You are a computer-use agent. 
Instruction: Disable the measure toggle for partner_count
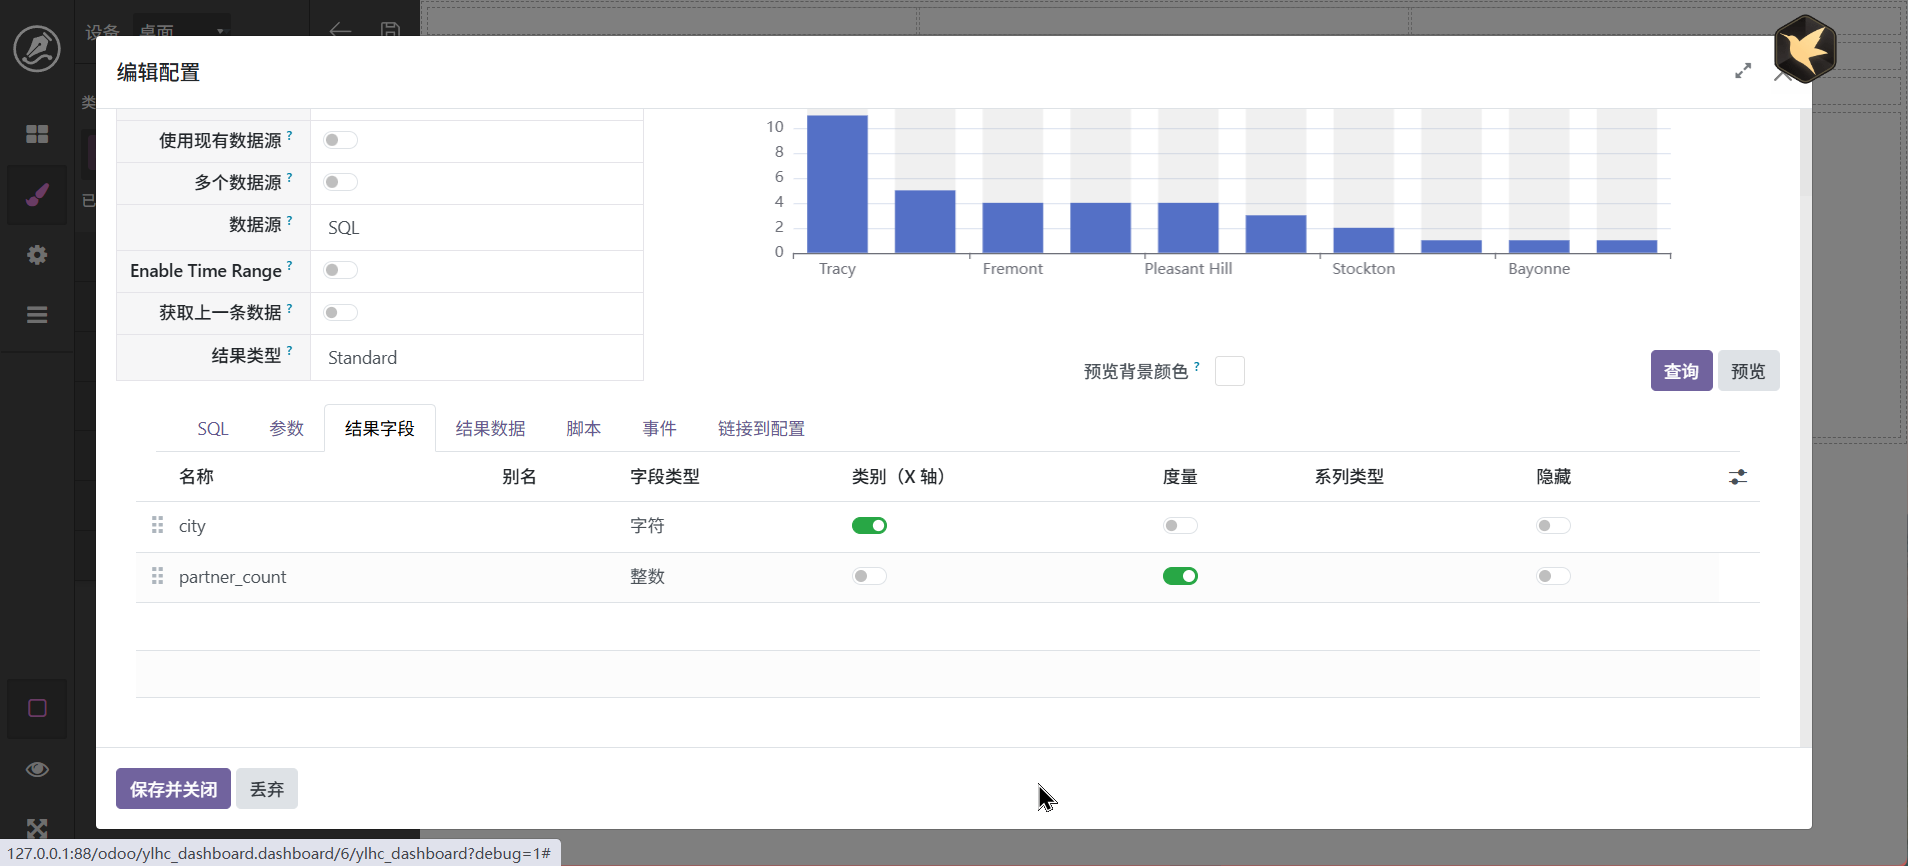(1180, 576)
